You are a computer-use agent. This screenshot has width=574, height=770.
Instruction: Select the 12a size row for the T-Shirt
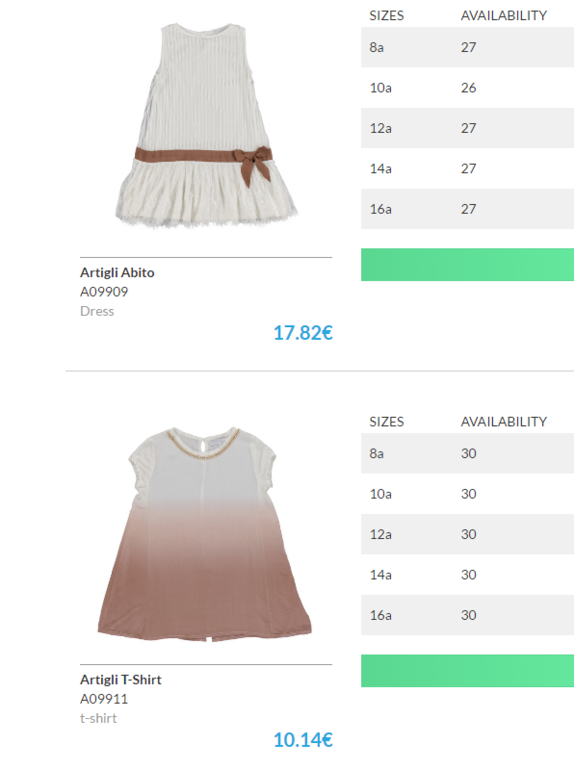[467, 534]
